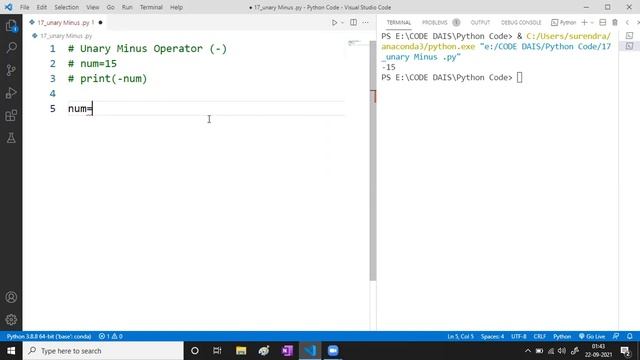Open the Help menu
Screen dimensions: 640x360
coord(176,7)
